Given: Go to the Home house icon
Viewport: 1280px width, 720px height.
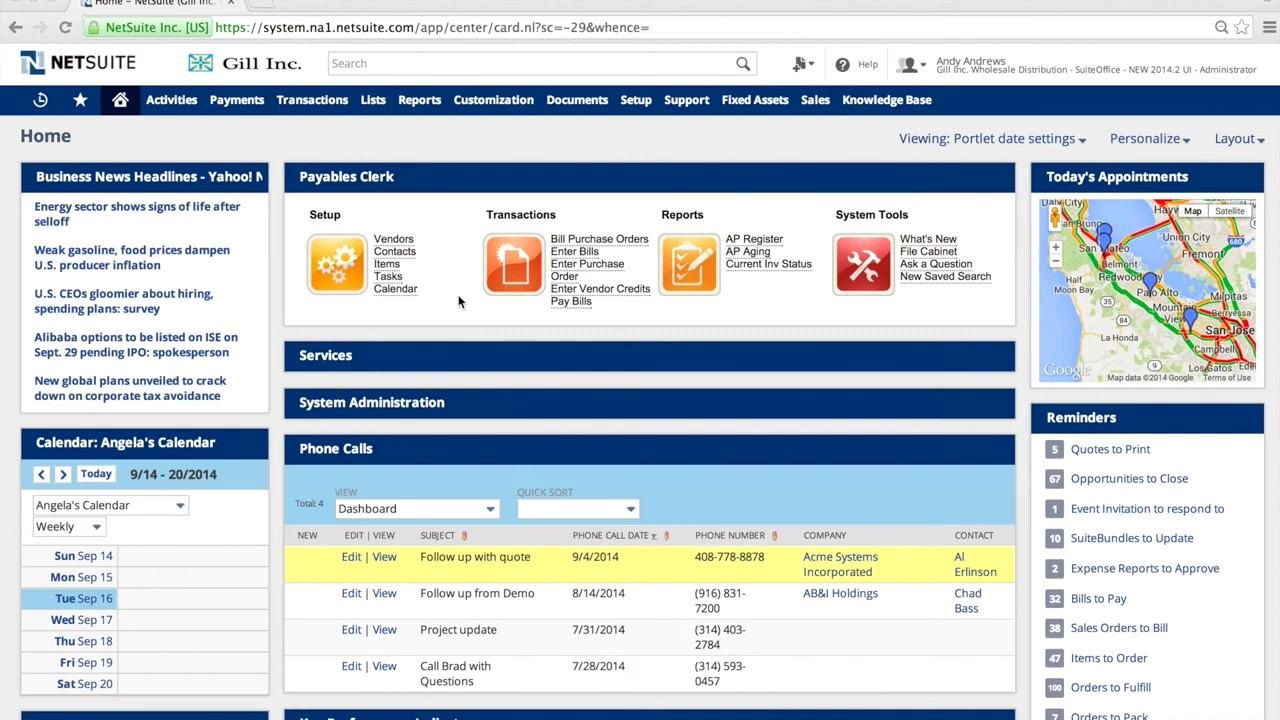Looking at the screenshot, I should coord(120,100).
